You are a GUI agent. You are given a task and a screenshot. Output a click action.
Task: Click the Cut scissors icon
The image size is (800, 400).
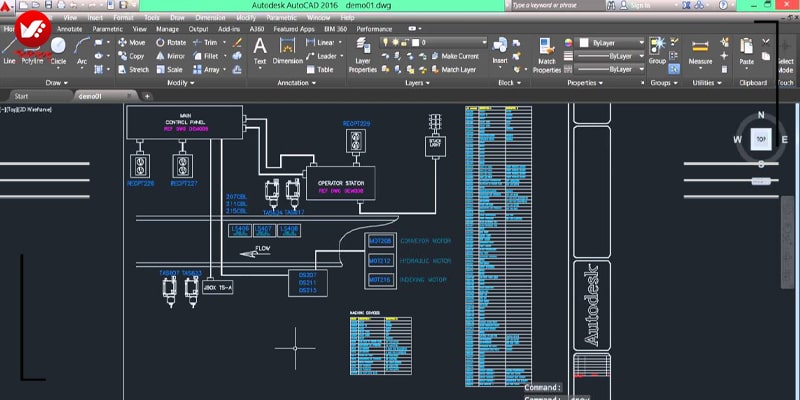765,42
